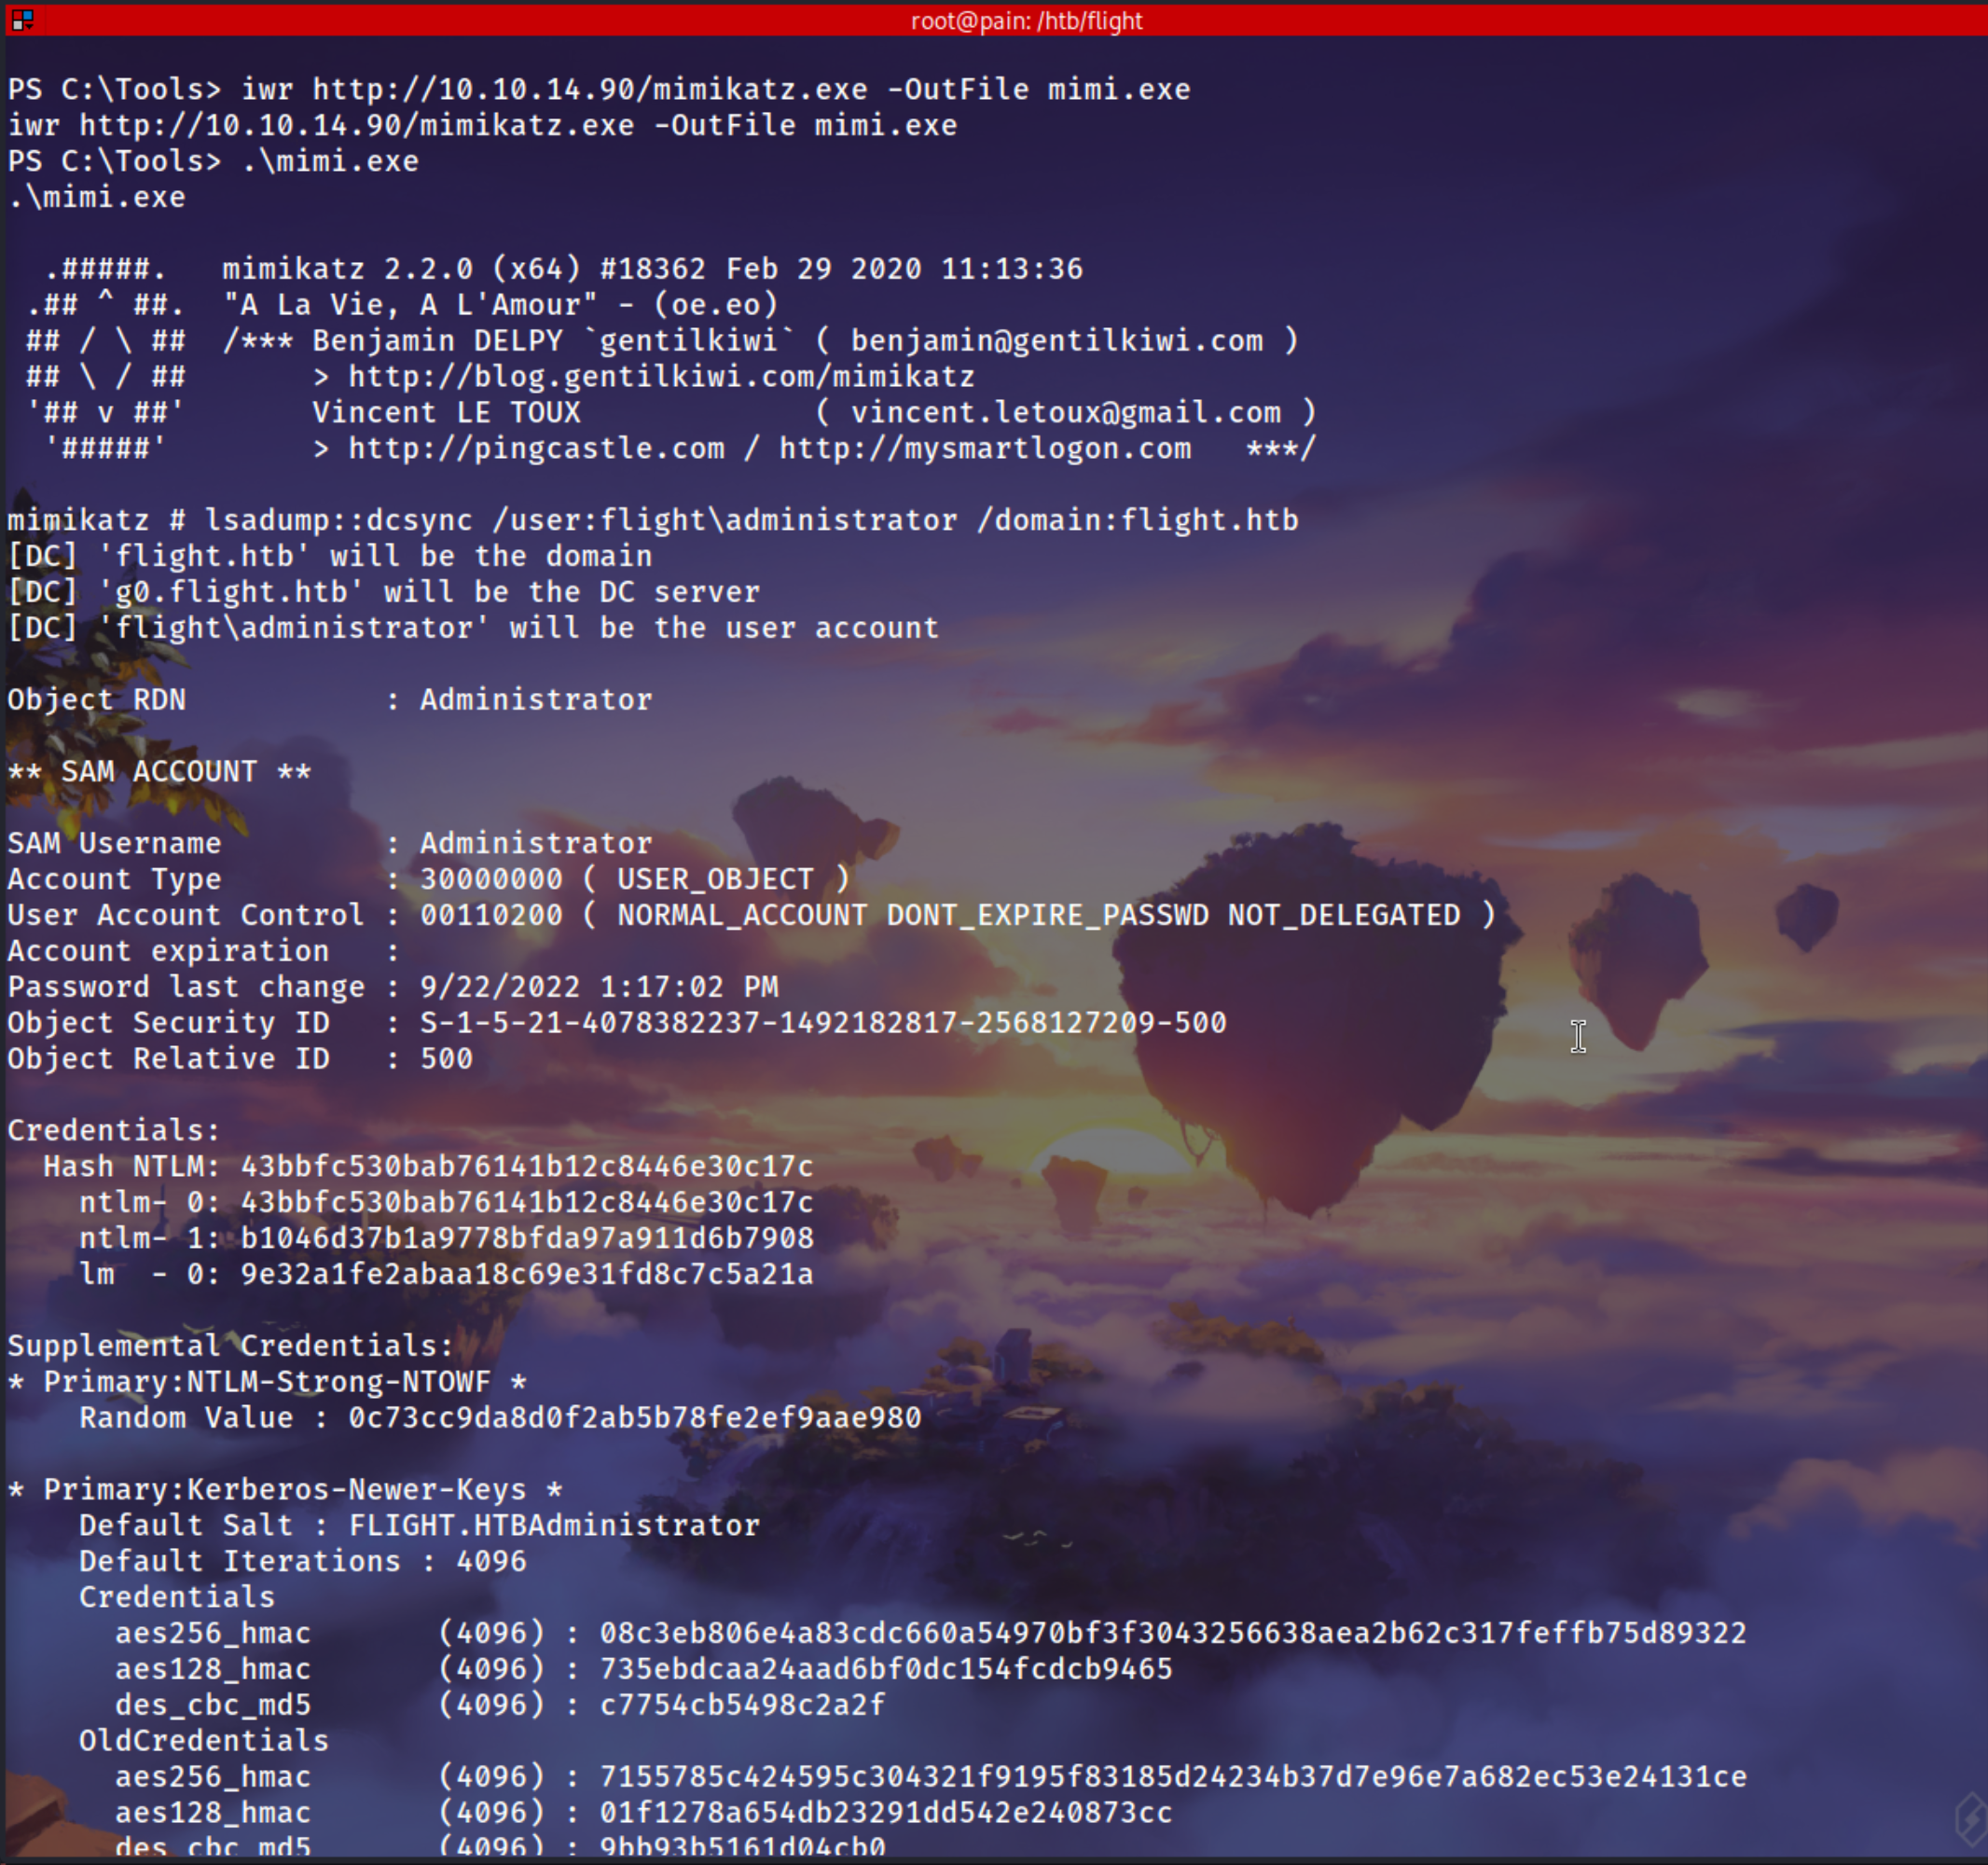The height and width of the screenshot is (1865, 1988).
Task: Click the http://mysmartlogon.com URL
Action: [x=984, y=449]
